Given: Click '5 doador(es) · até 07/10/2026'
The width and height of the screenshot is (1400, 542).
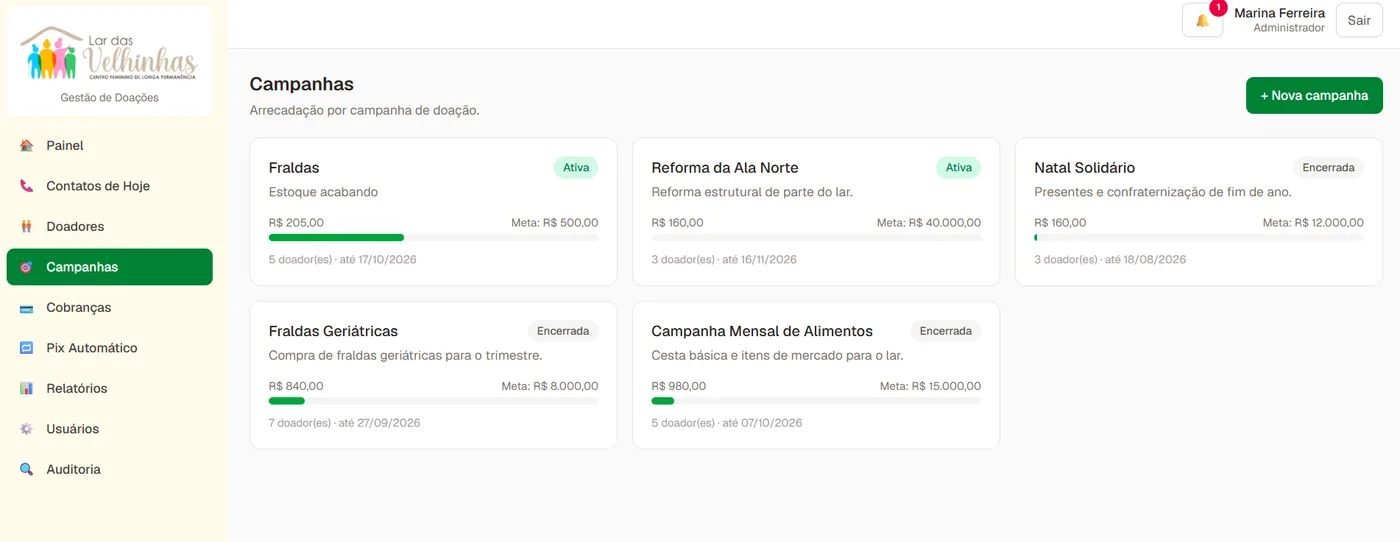Looking at the screenshot, I should pyautogui.click(x=727, y=423).
